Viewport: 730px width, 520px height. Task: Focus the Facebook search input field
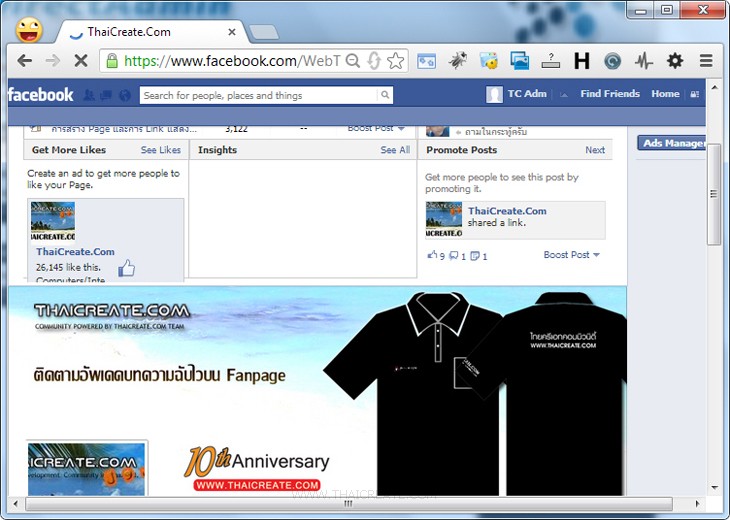pyautogui.click(x=258, y=95)
